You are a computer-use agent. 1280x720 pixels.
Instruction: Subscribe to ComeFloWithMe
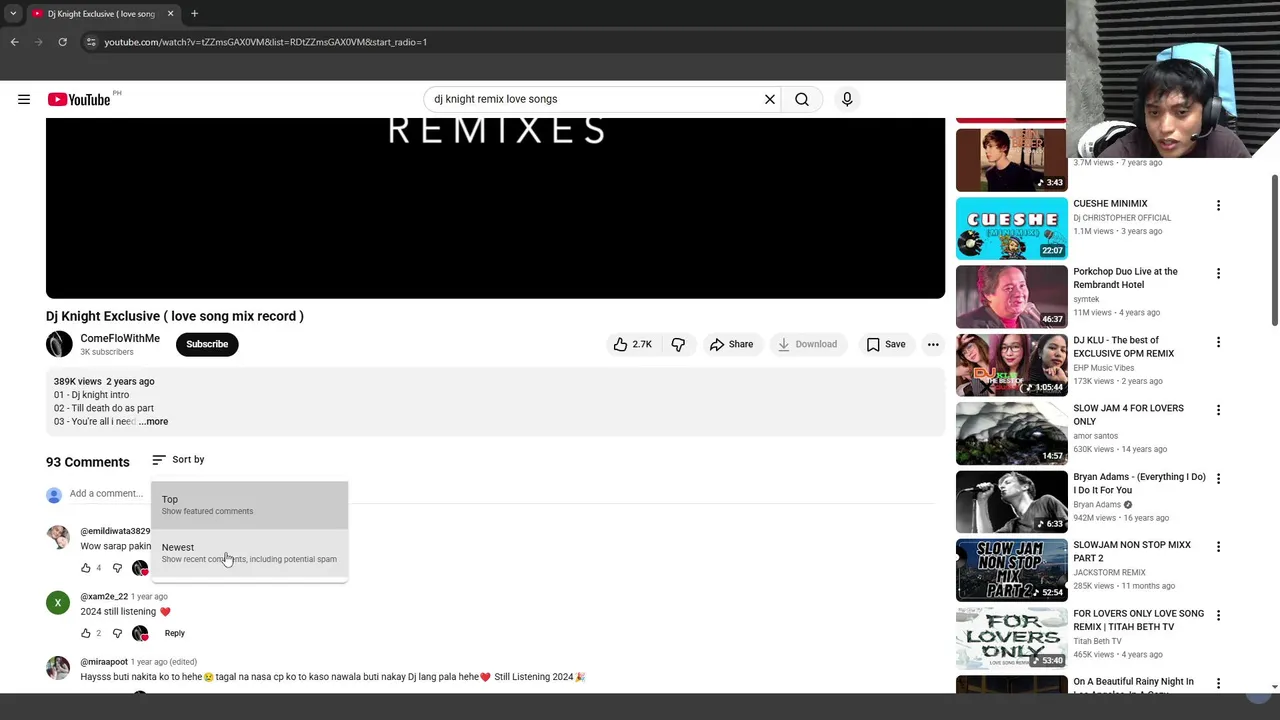point(207,344)
